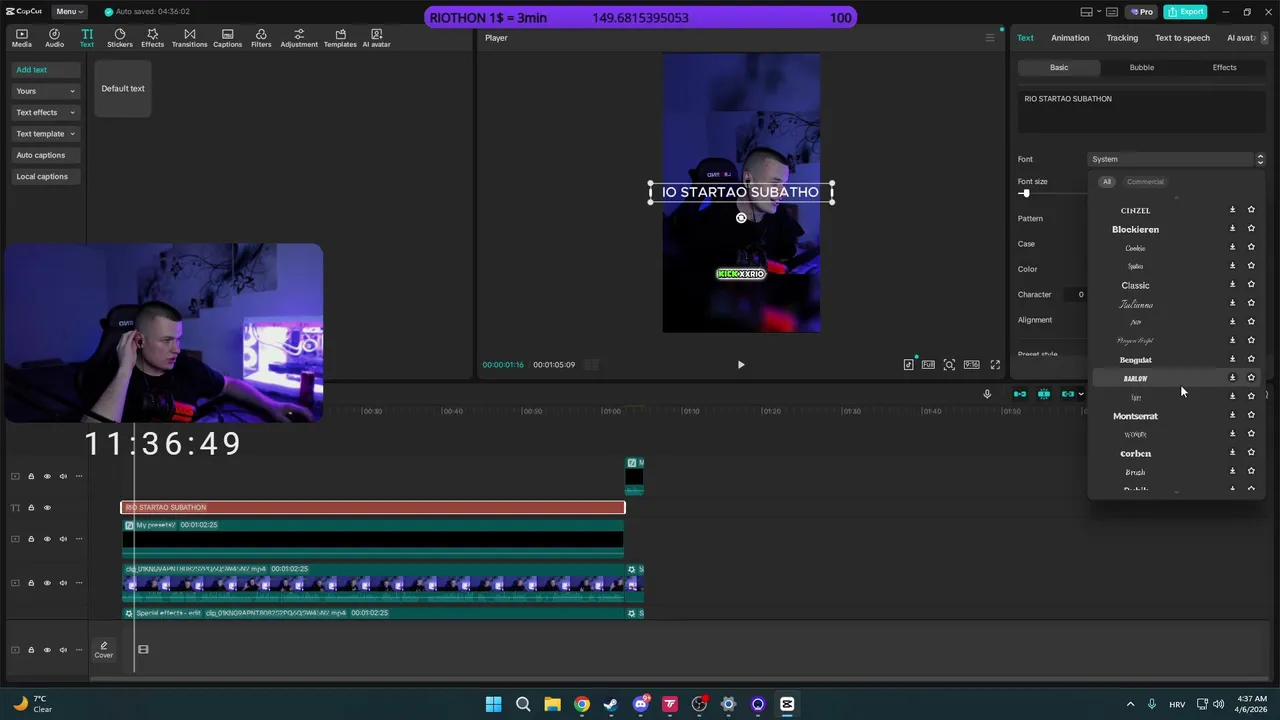Switch to the Animation tab
Image resolution: width=1280 pixels, height=720 pixels.
click(1070, 38)
